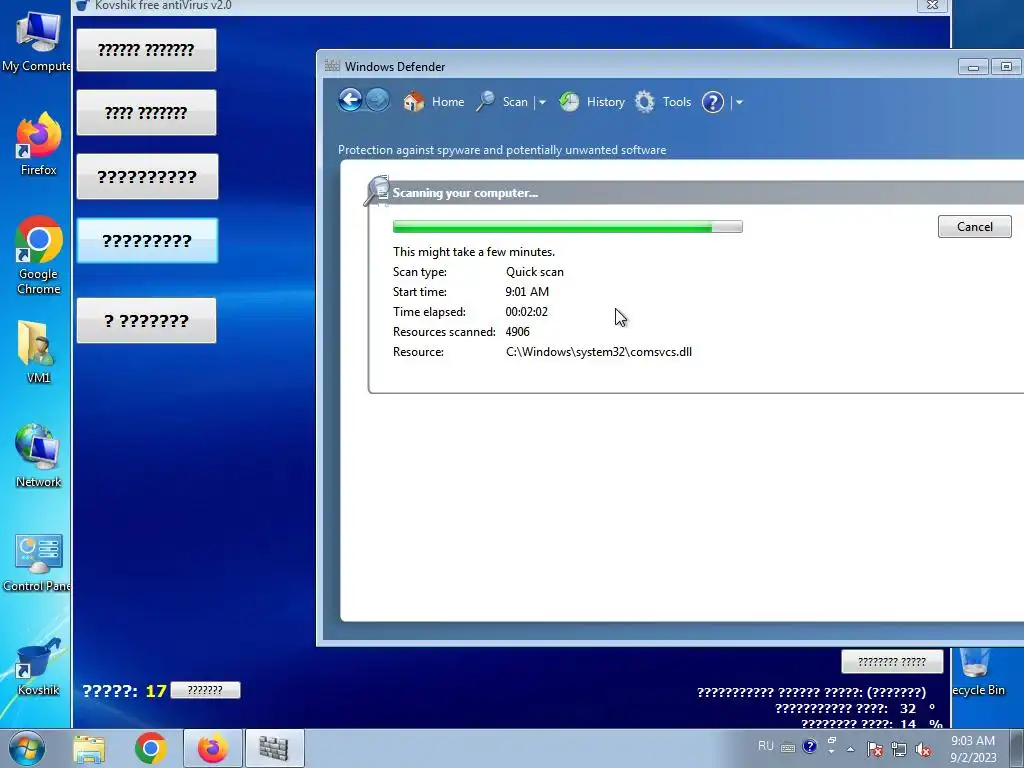Click the scan progress bar
Screen dimensions: 1024x768
[x=568, y=227]
